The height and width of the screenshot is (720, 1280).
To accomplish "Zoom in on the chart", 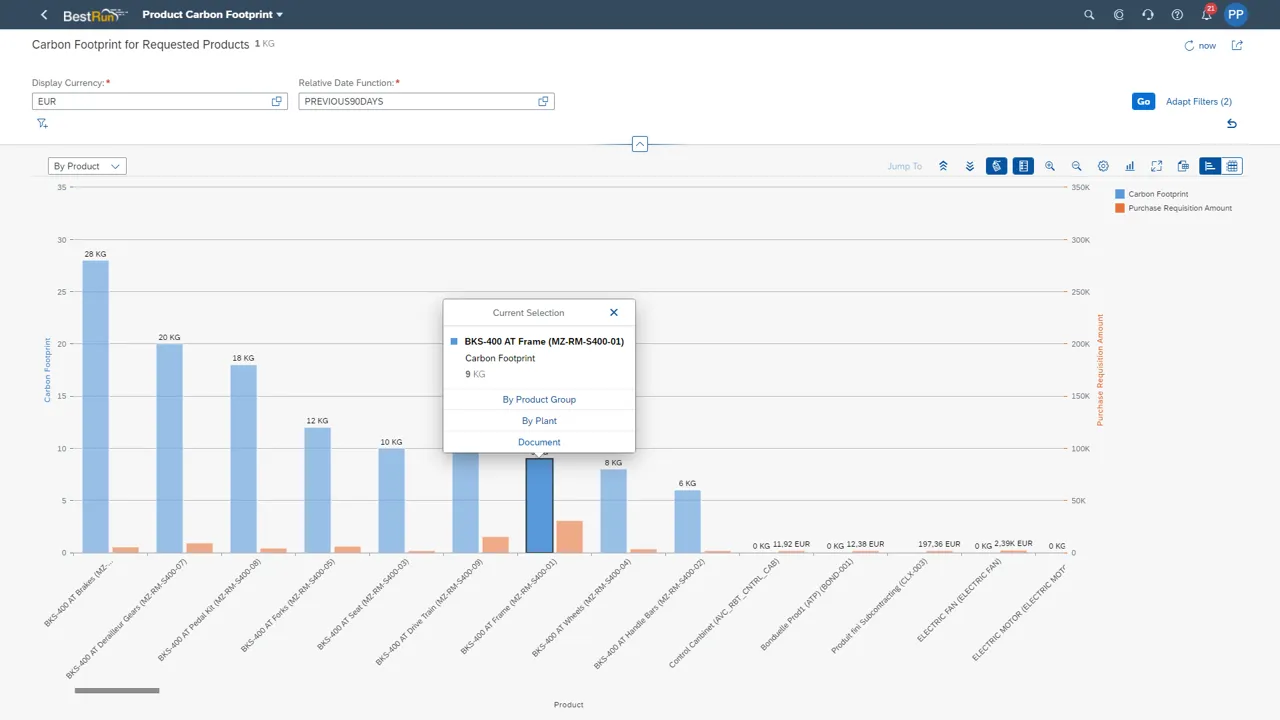I will tap(1050, 165).
